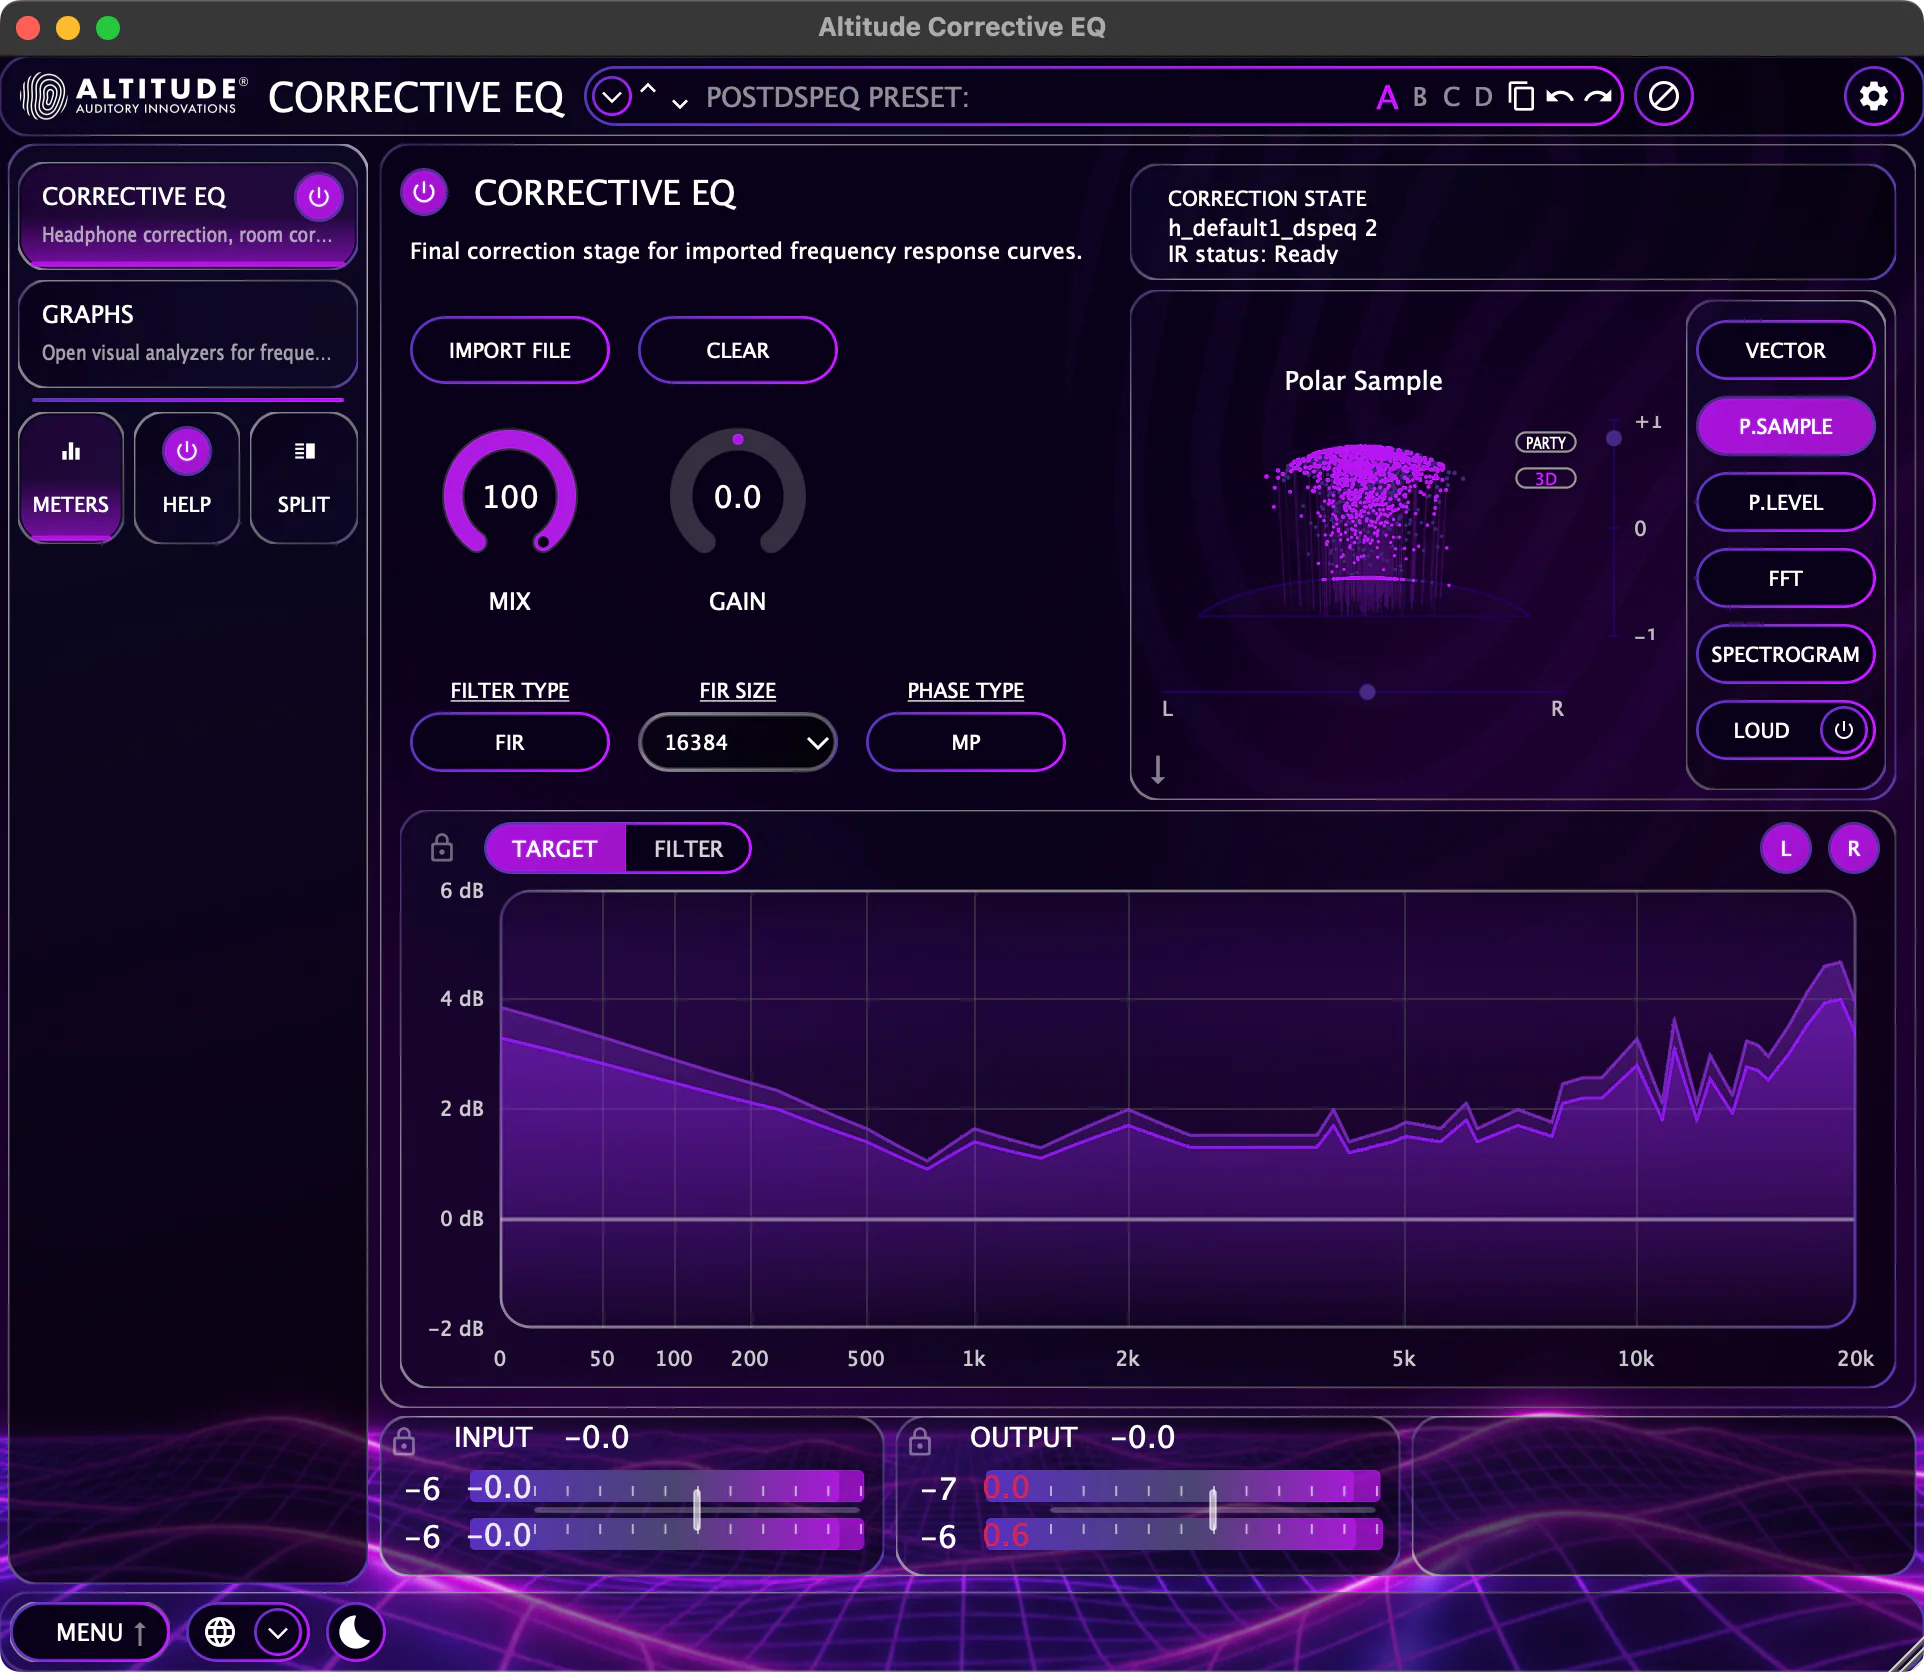The height and width of the screenshot is (1672, 1924).
Task: Enable PARTY mode toggle
Action: click(1546, 443)
